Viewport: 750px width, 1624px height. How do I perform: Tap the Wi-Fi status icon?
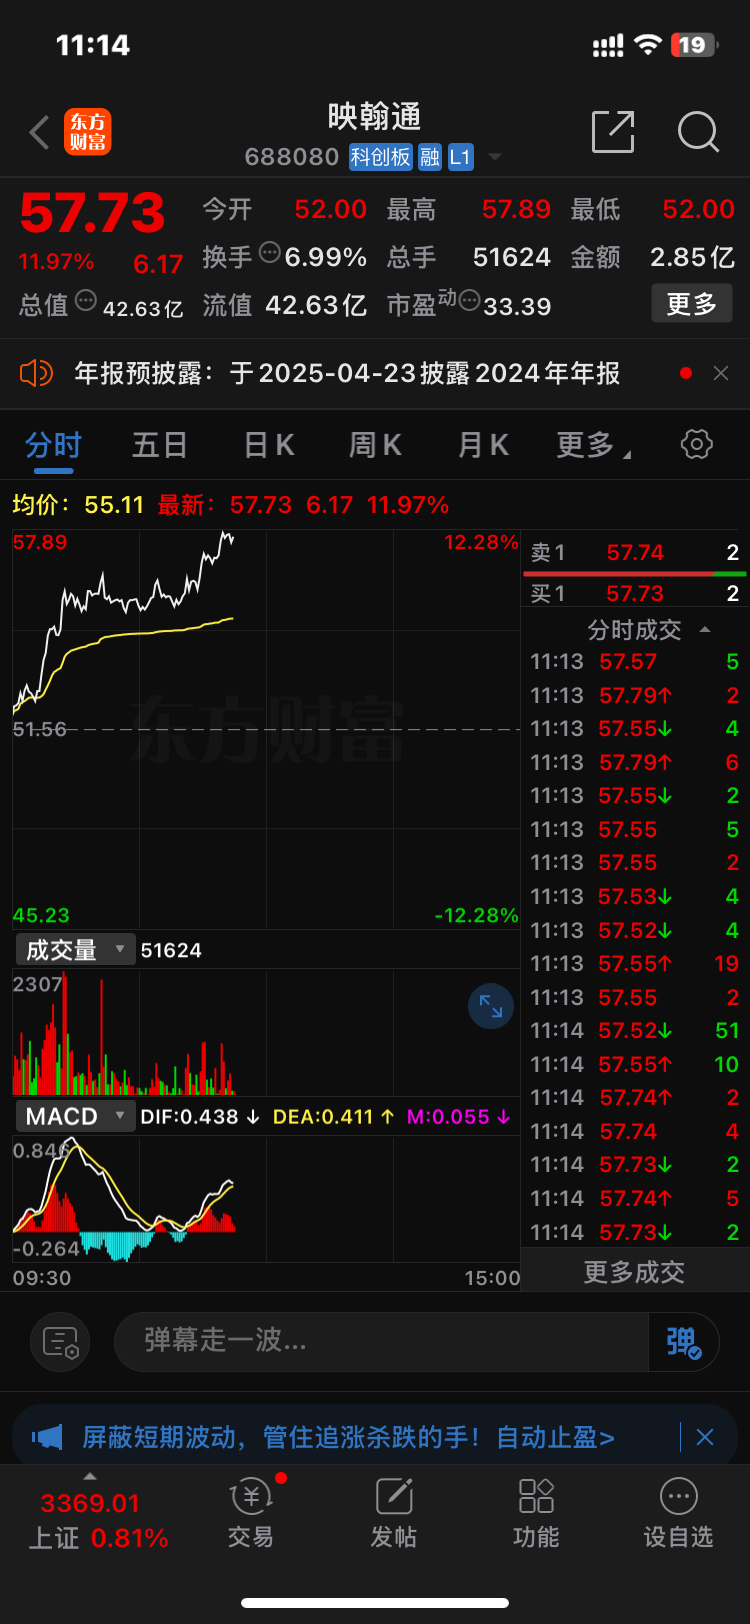tap(648, 45)
